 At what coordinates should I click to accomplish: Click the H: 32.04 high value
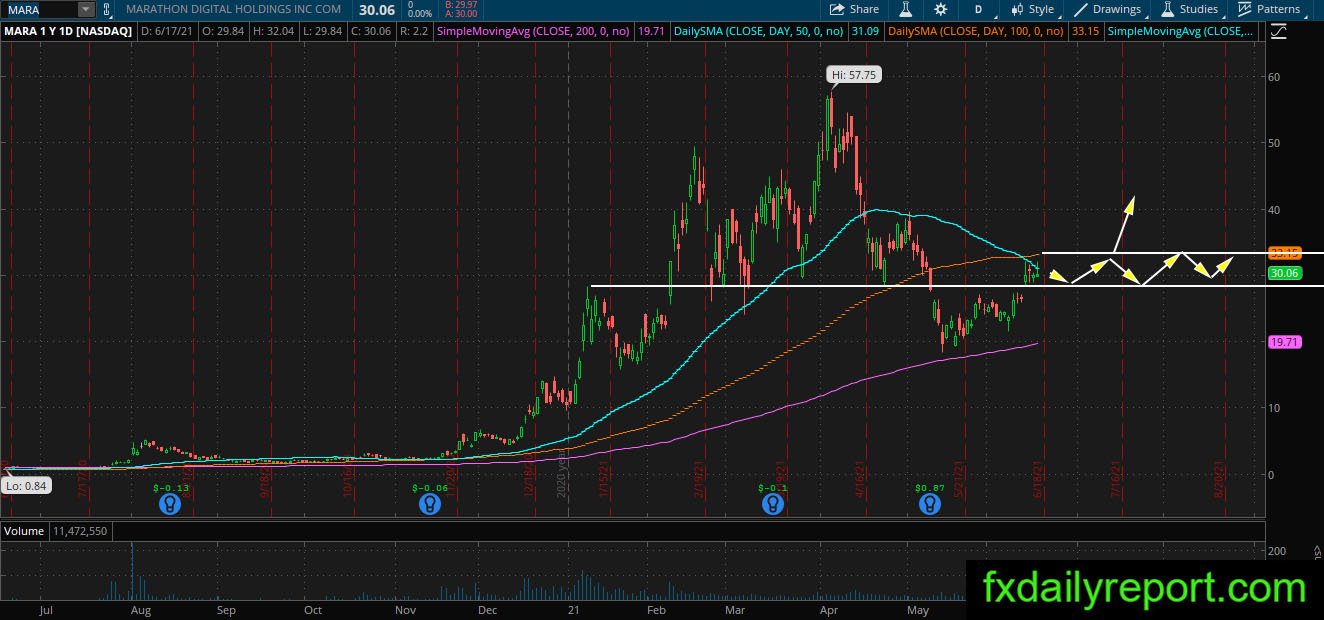pos(274,32)
